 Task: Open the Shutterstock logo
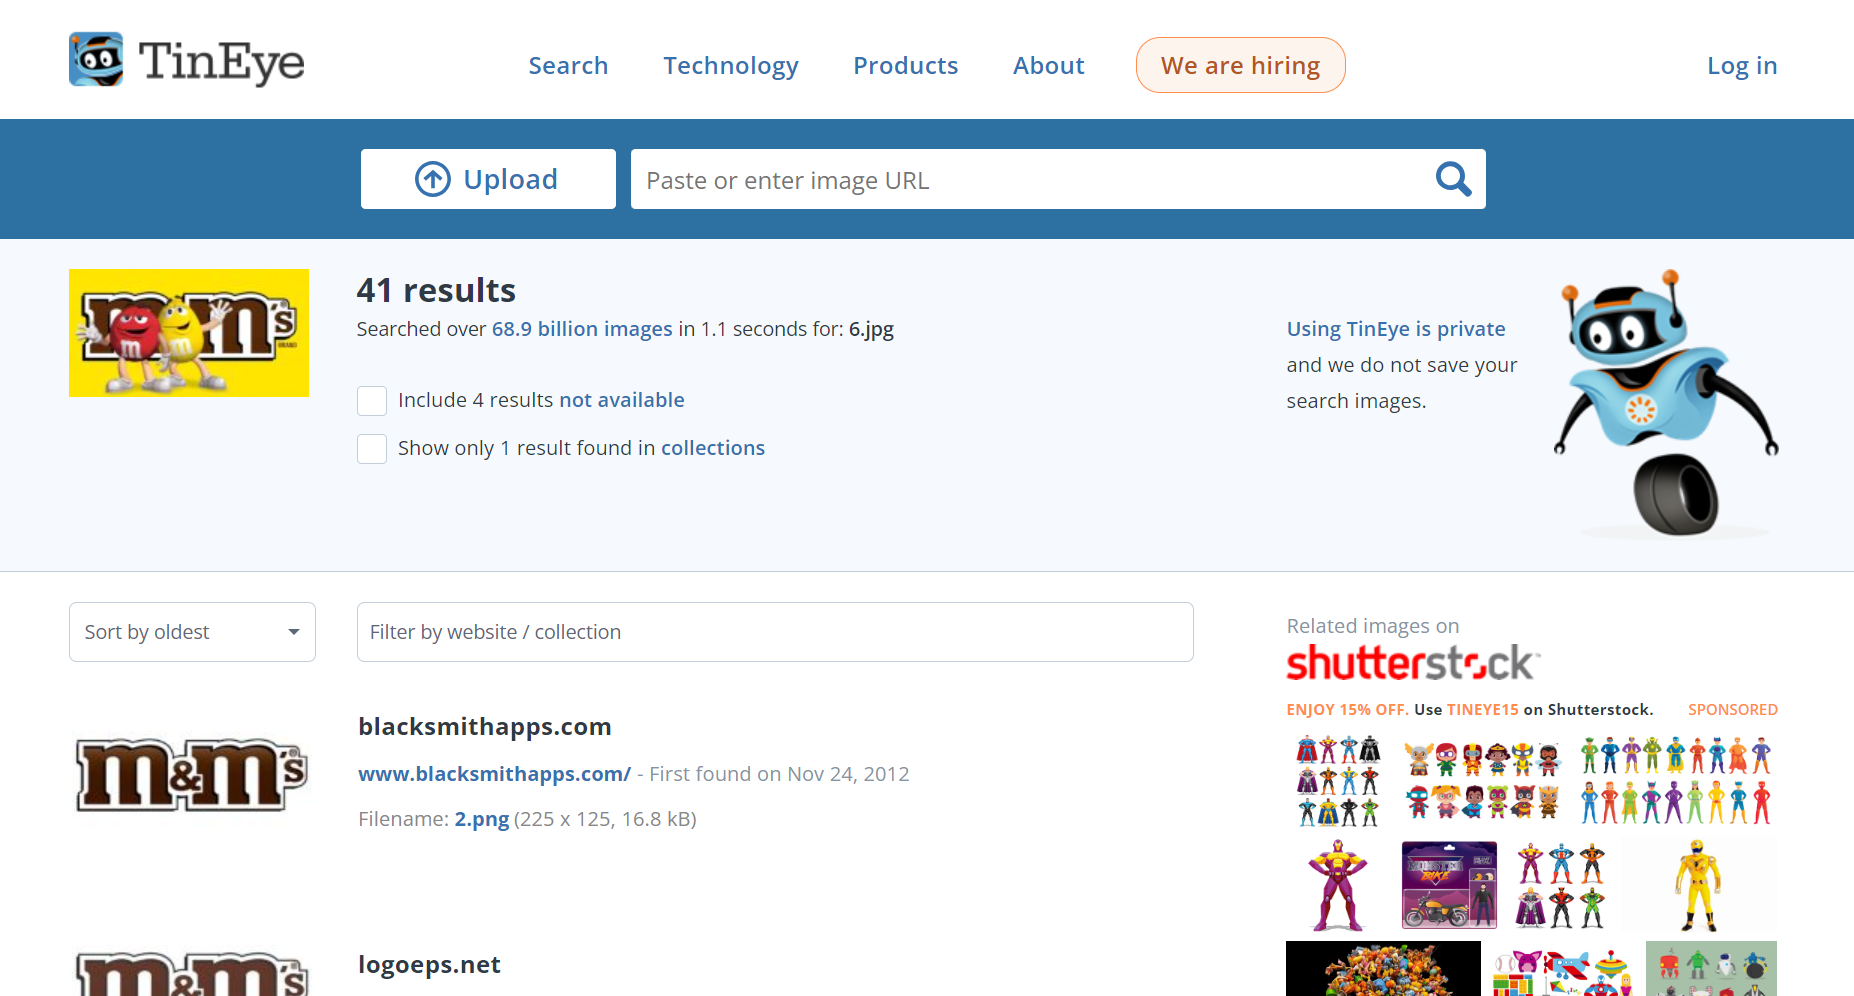[x=1412, y=663]
